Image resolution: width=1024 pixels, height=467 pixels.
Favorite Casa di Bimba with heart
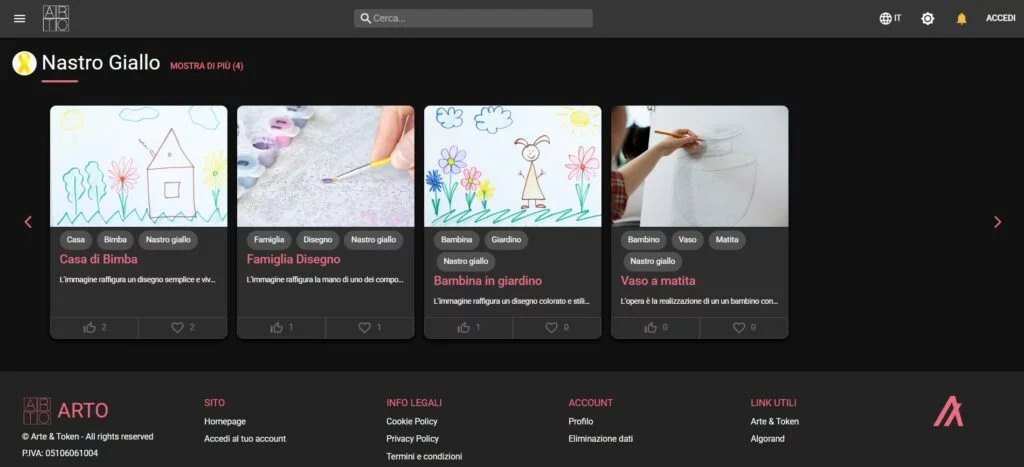point(183,327)
